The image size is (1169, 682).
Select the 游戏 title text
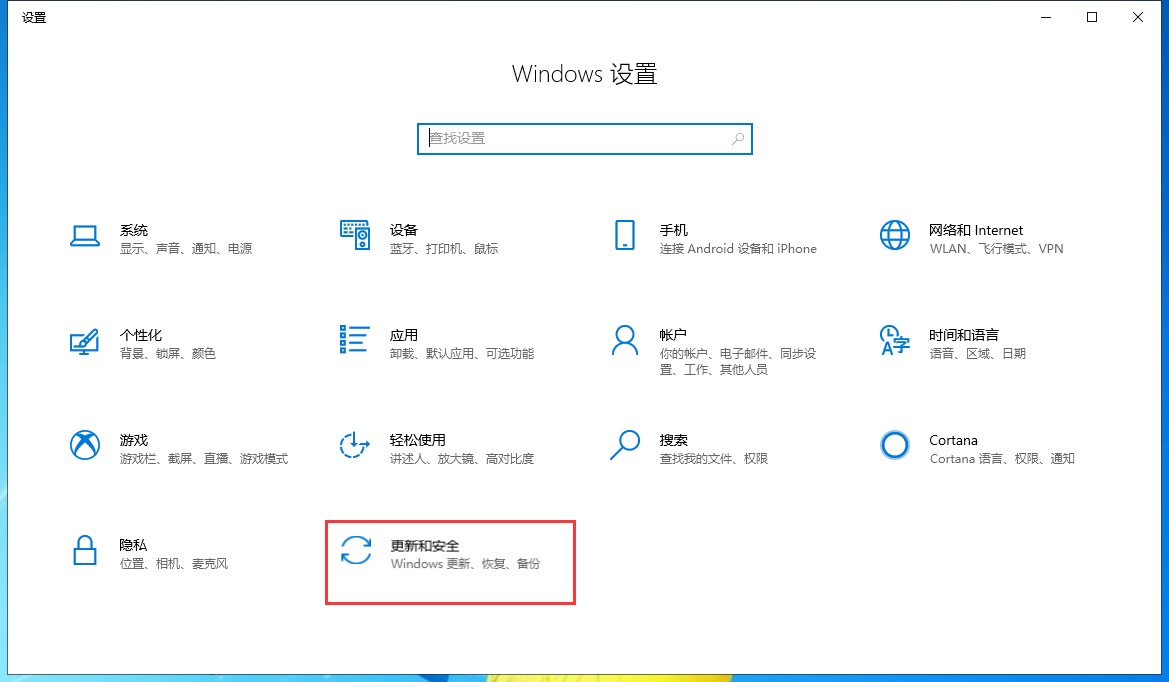[x=134, y=441]
